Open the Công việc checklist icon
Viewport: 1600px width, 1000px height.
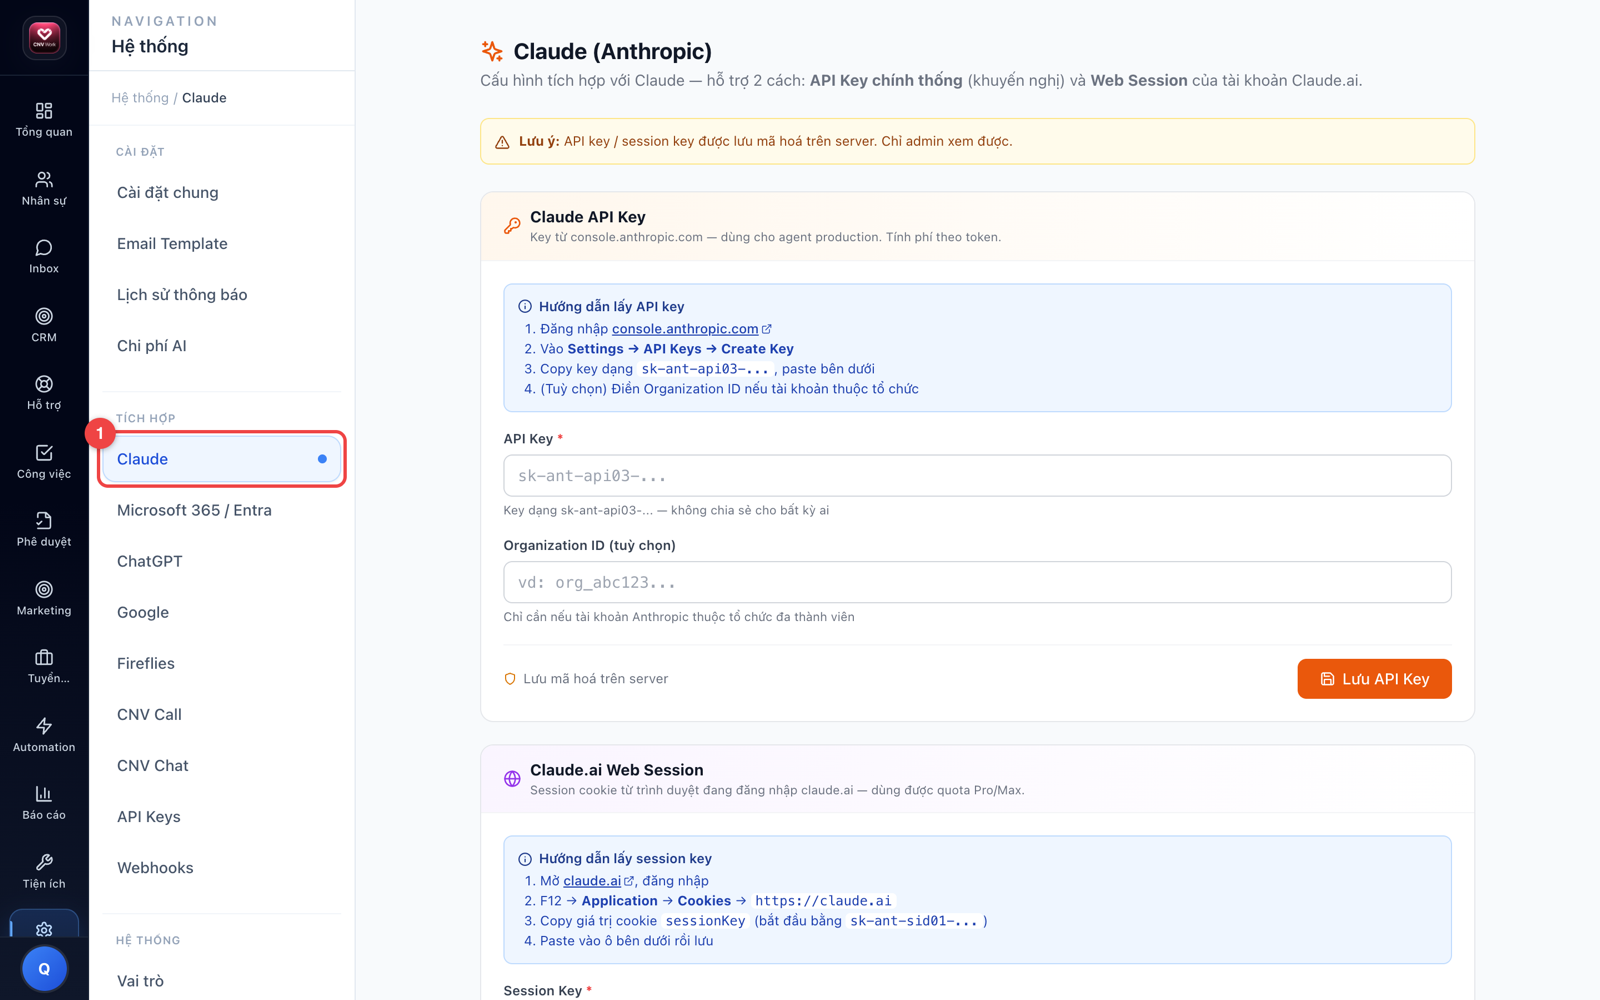coord(44,453)
